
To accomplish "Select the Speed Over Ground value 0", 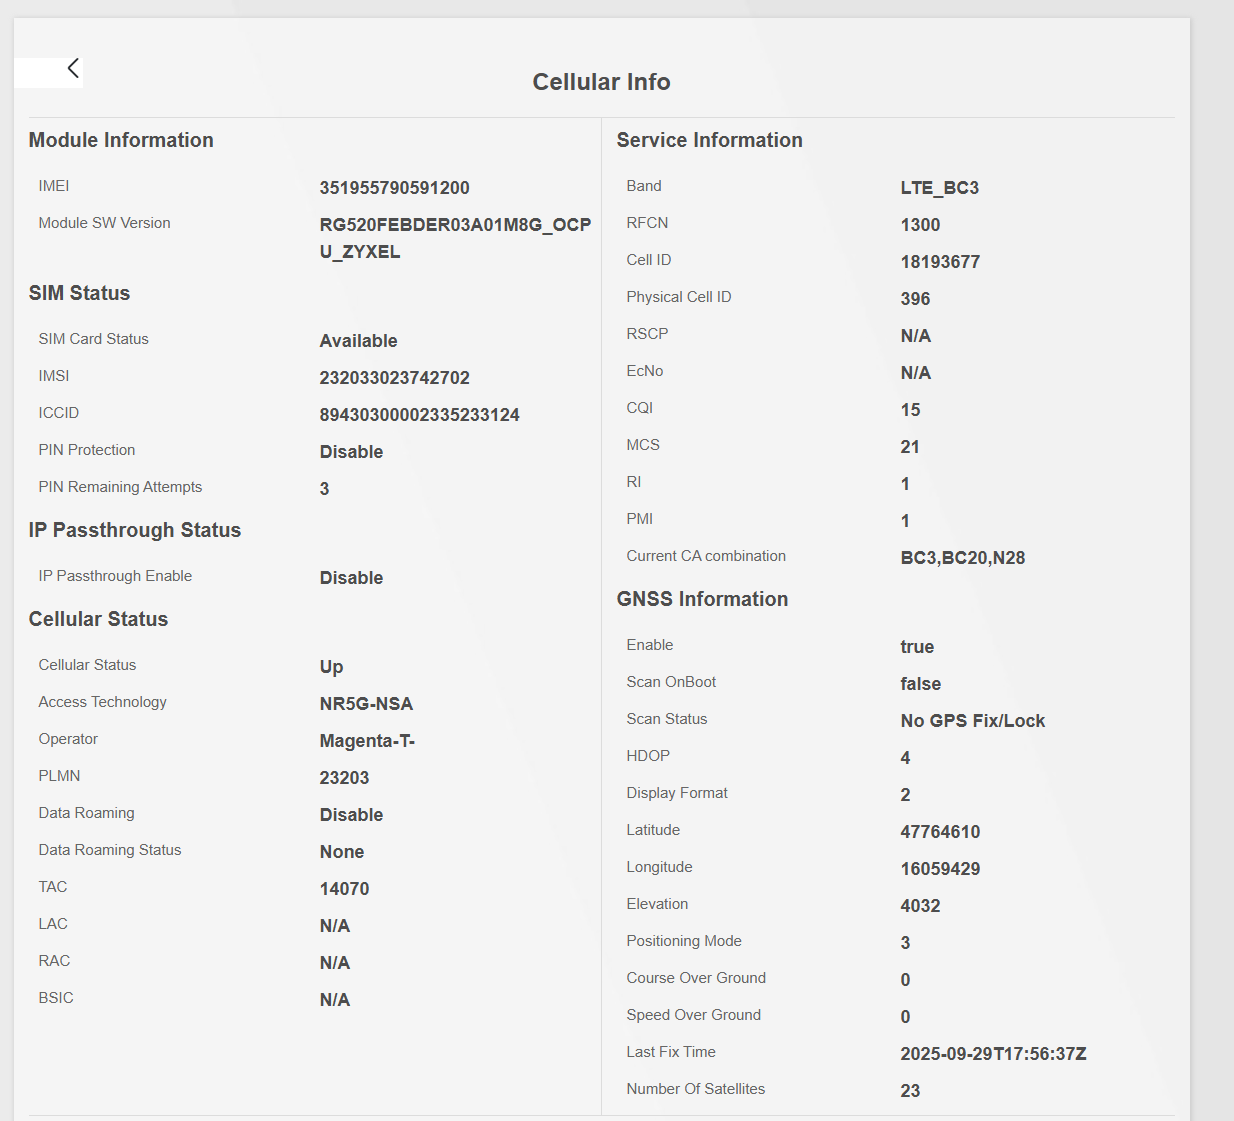I will pyautogui.click(x=905, y=1017).
